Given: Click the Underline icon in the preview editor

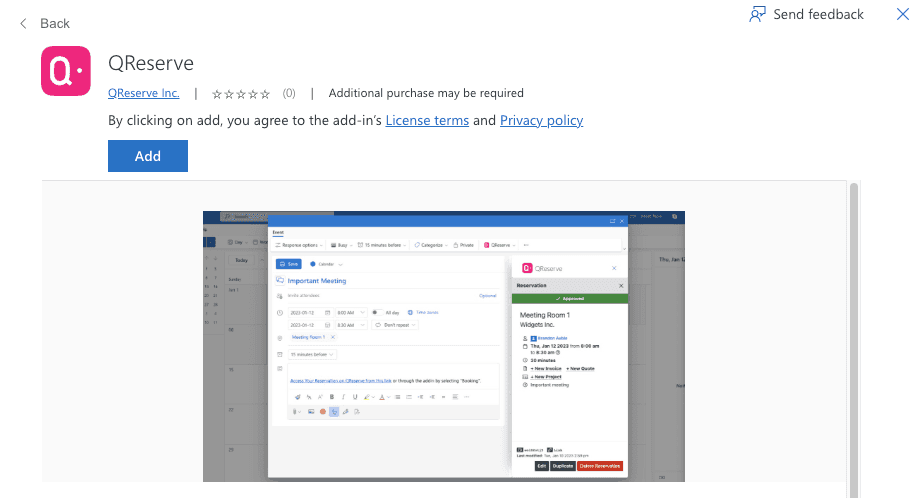Looking at the screenshot, I should pos(354,397).
